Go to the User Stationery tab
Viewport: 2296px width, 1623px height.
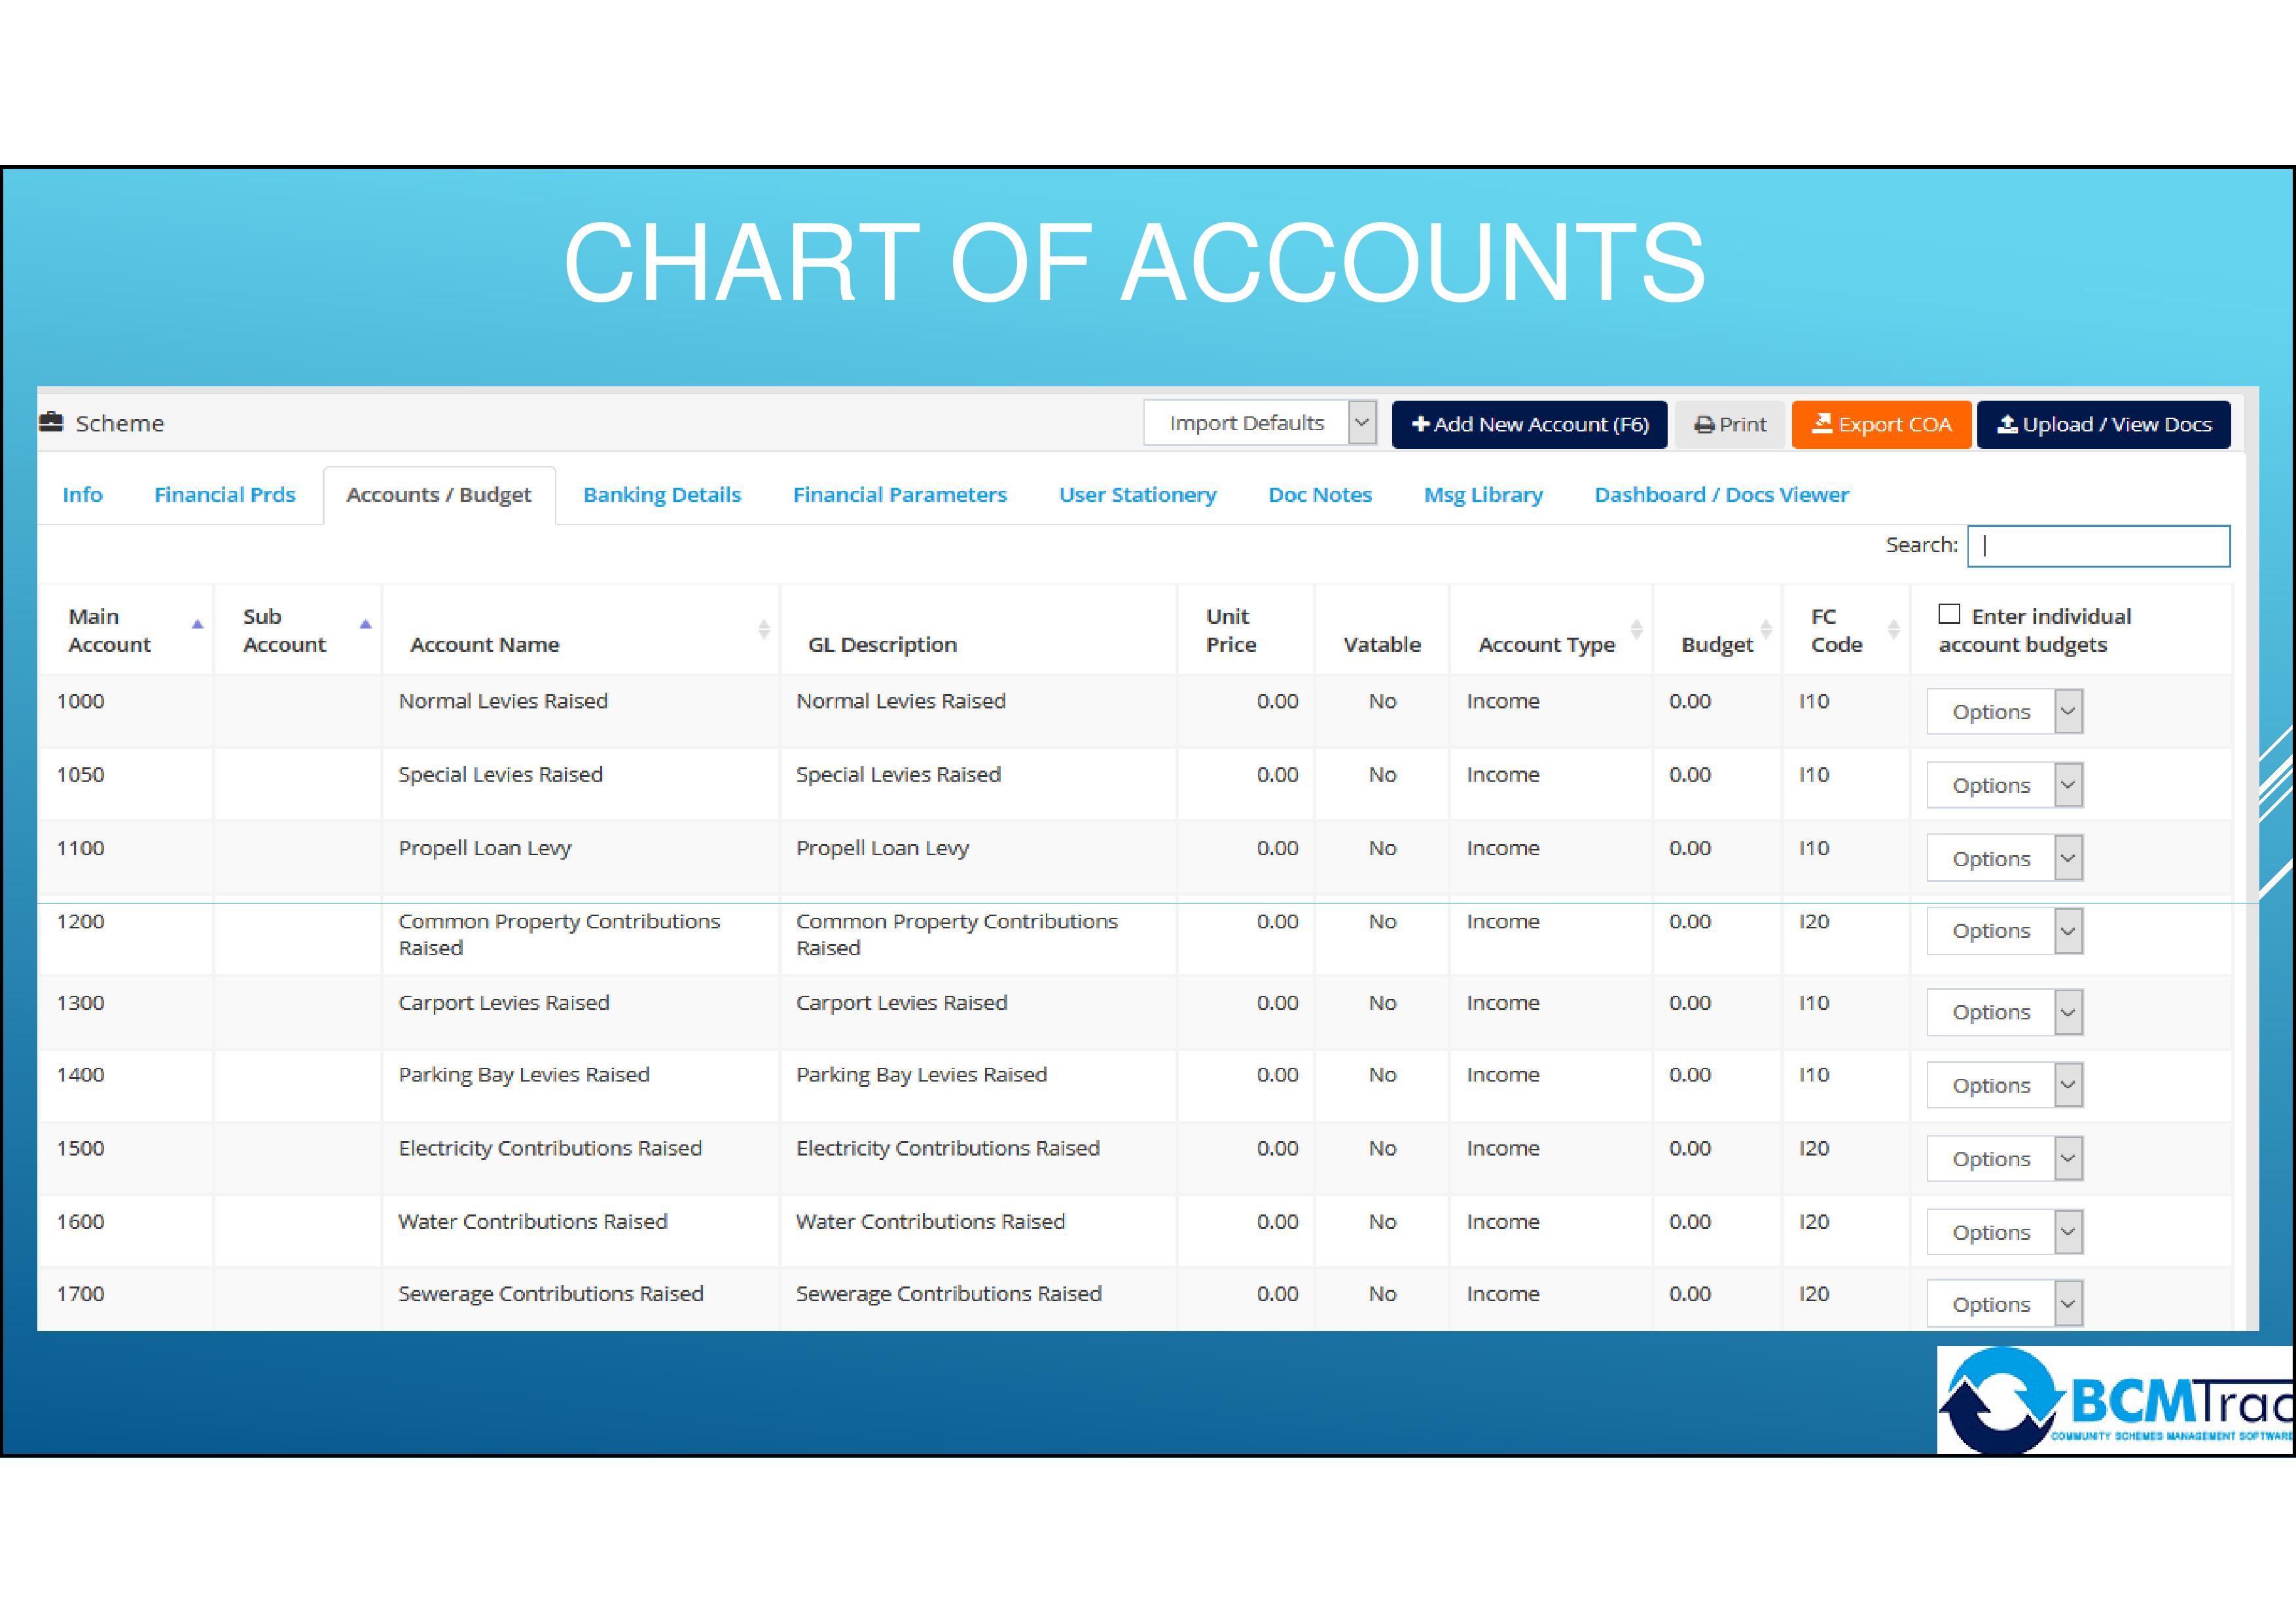tap(1138, 495)
